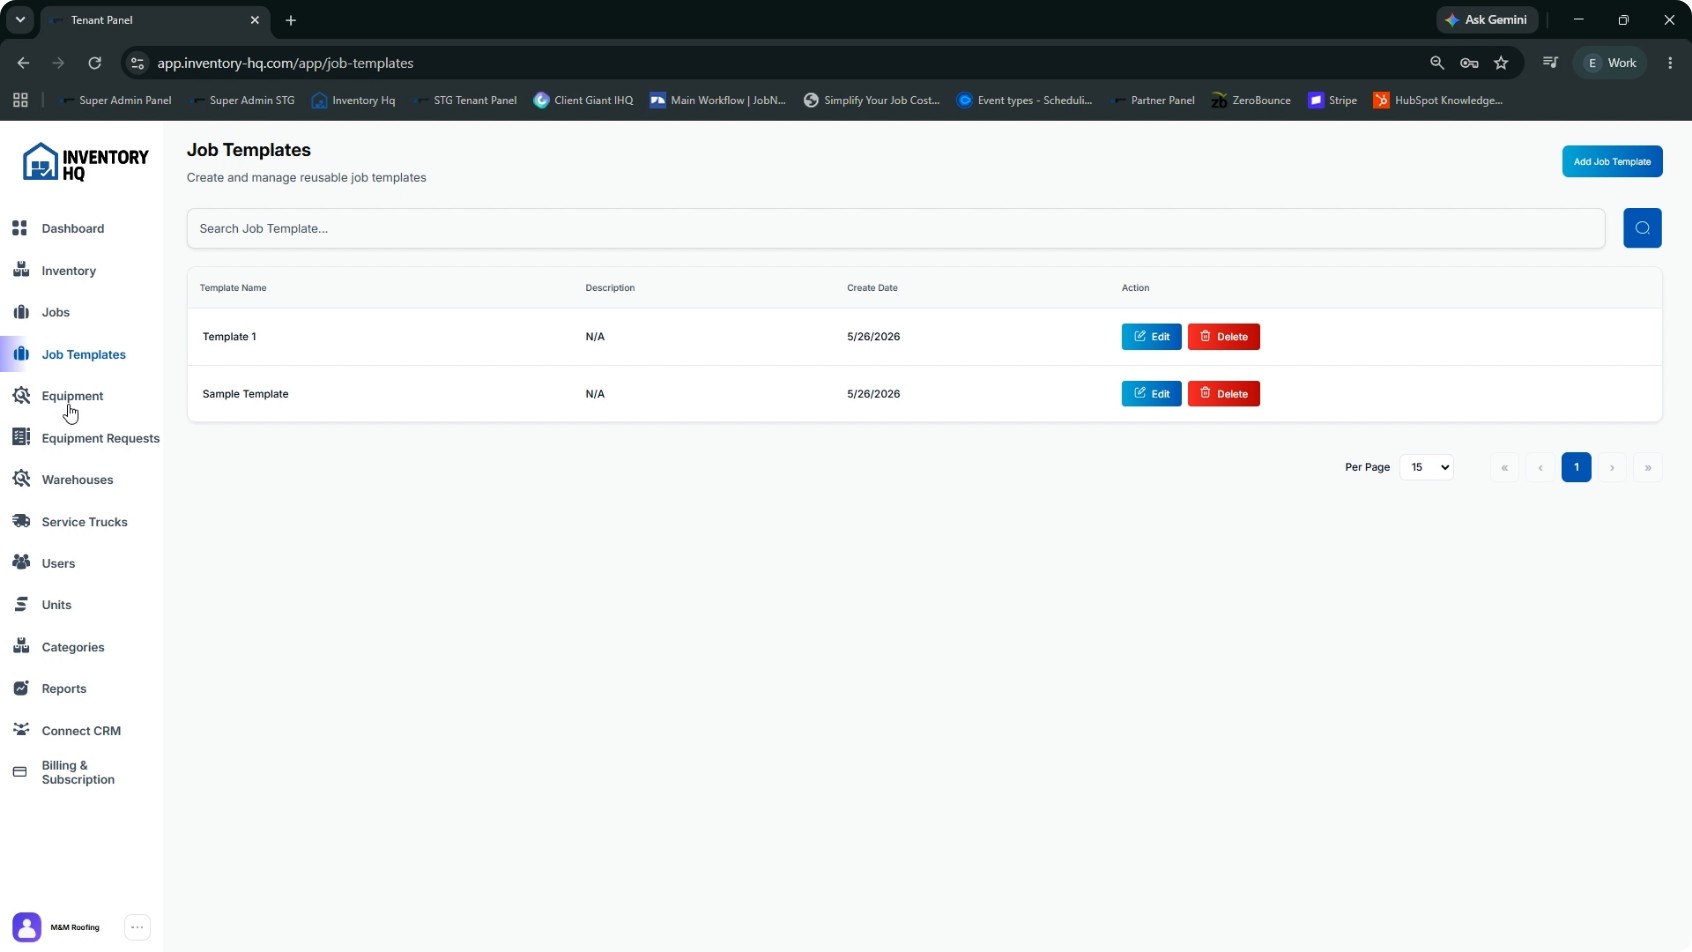Click the Create Date column header
The width and height of the screenshot is (1692, 952).
(872, 288)
